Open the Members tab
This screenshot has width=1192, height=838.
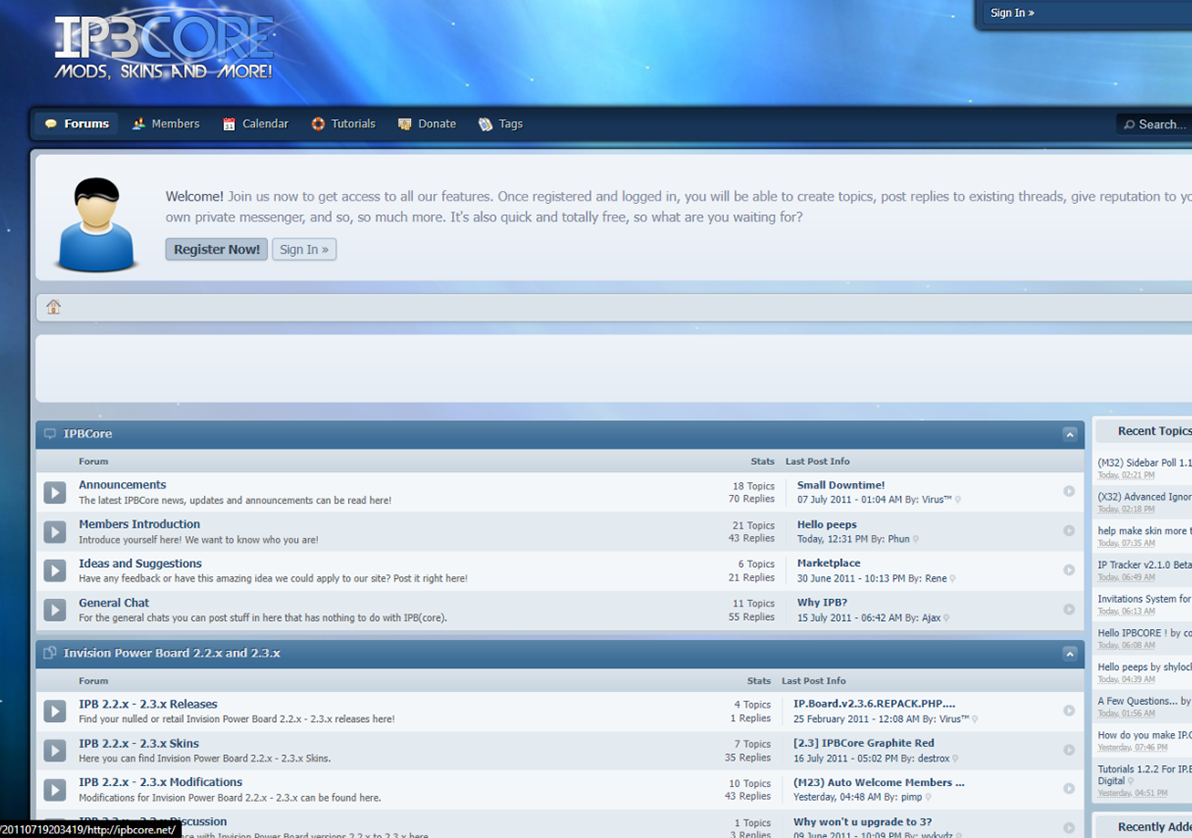tap(166, 124)
